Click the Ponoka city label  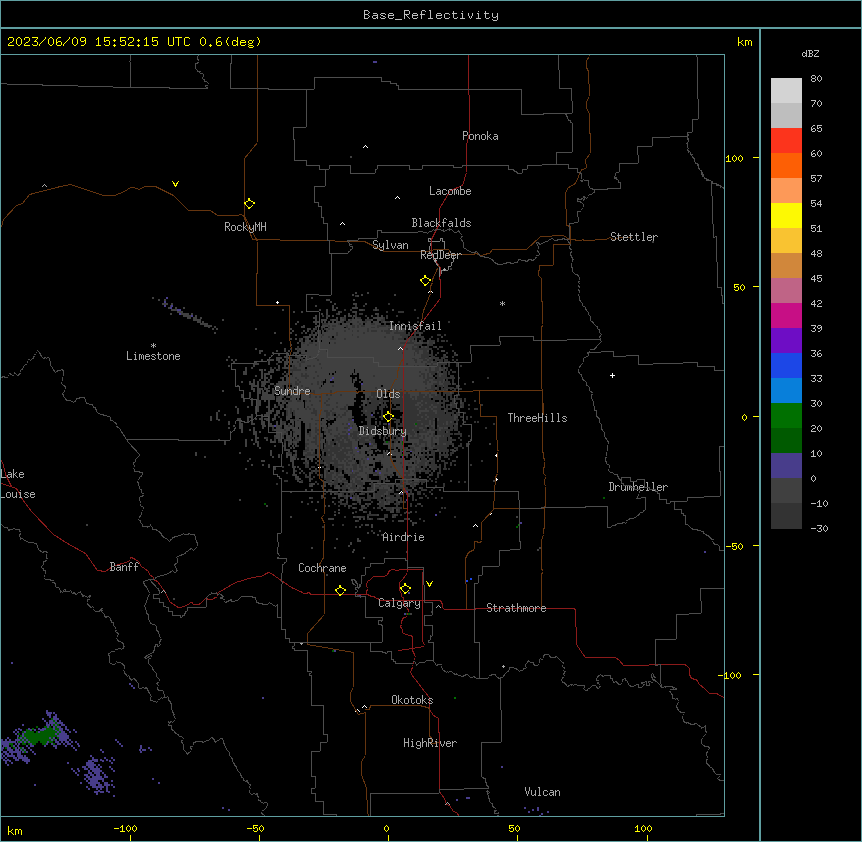[x=480, y=136]
